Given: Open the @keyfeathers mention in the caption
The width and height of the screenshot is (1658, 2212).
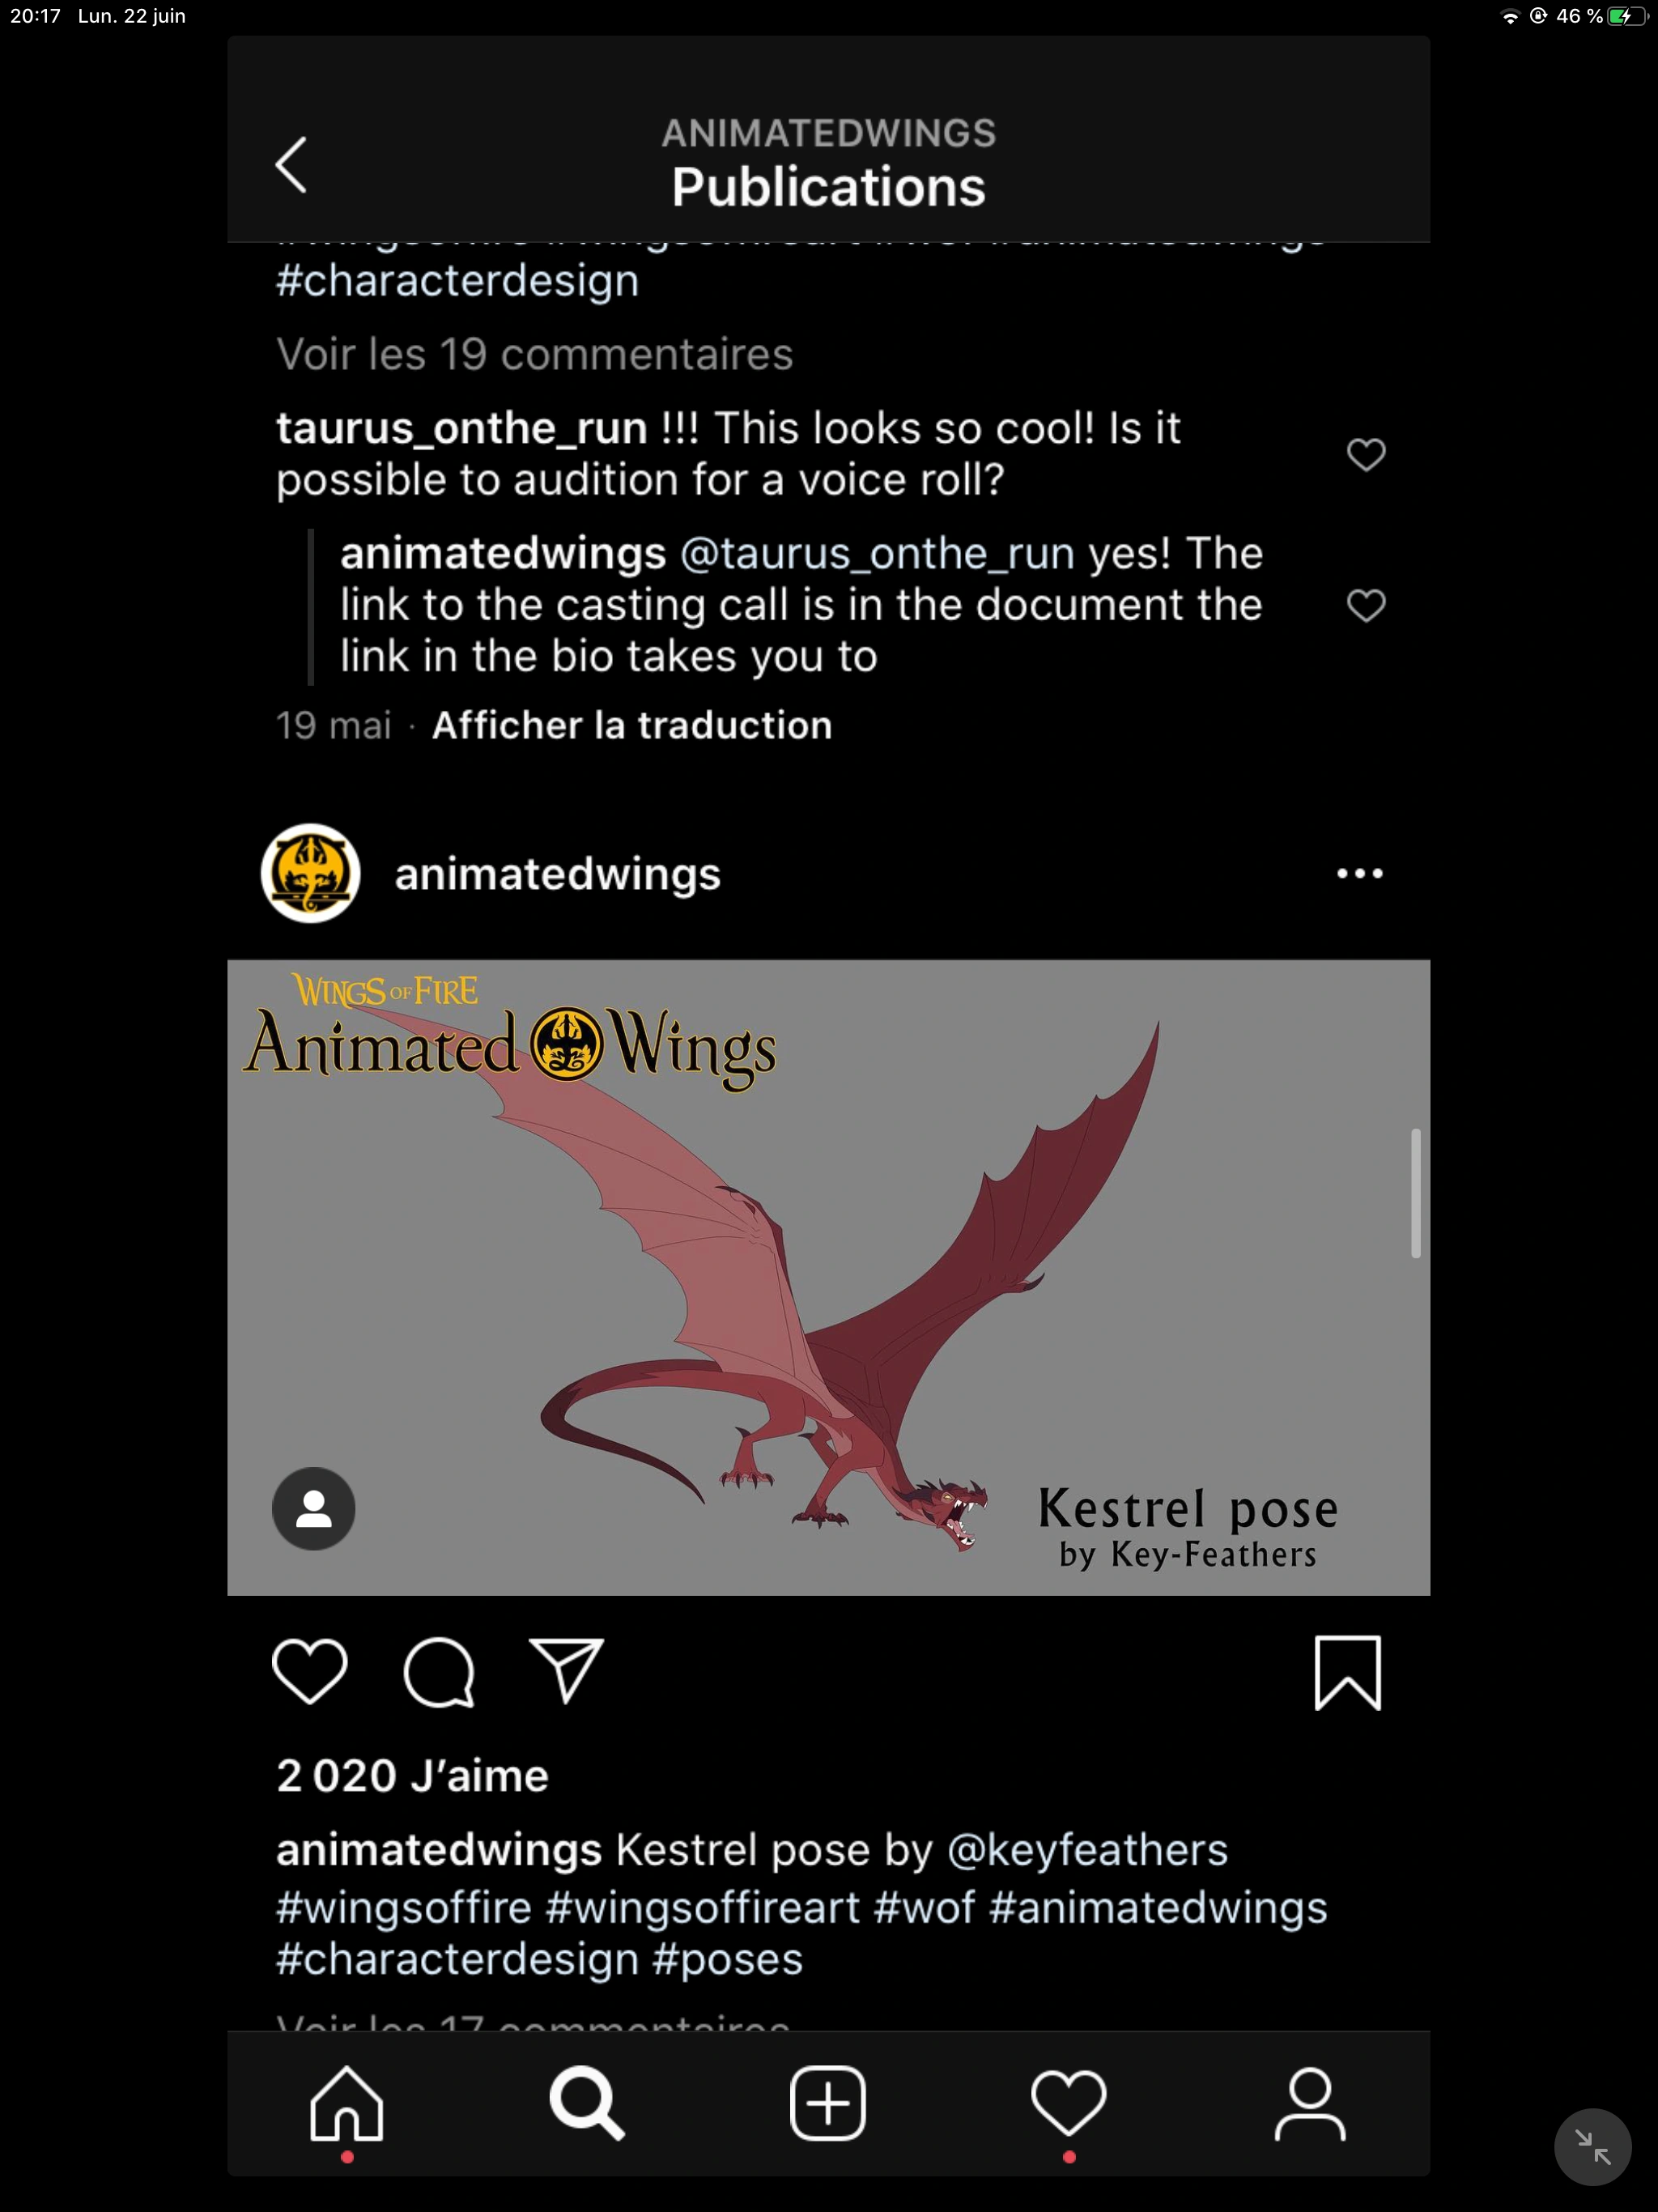Looking at the screenshot, I should point(1087,1850).
